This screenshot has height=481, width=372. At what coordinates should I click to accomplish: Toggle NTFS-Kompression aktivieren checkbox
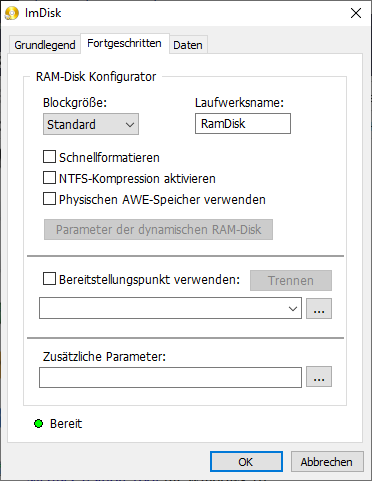pyautogui.click(x=49, y=178)
